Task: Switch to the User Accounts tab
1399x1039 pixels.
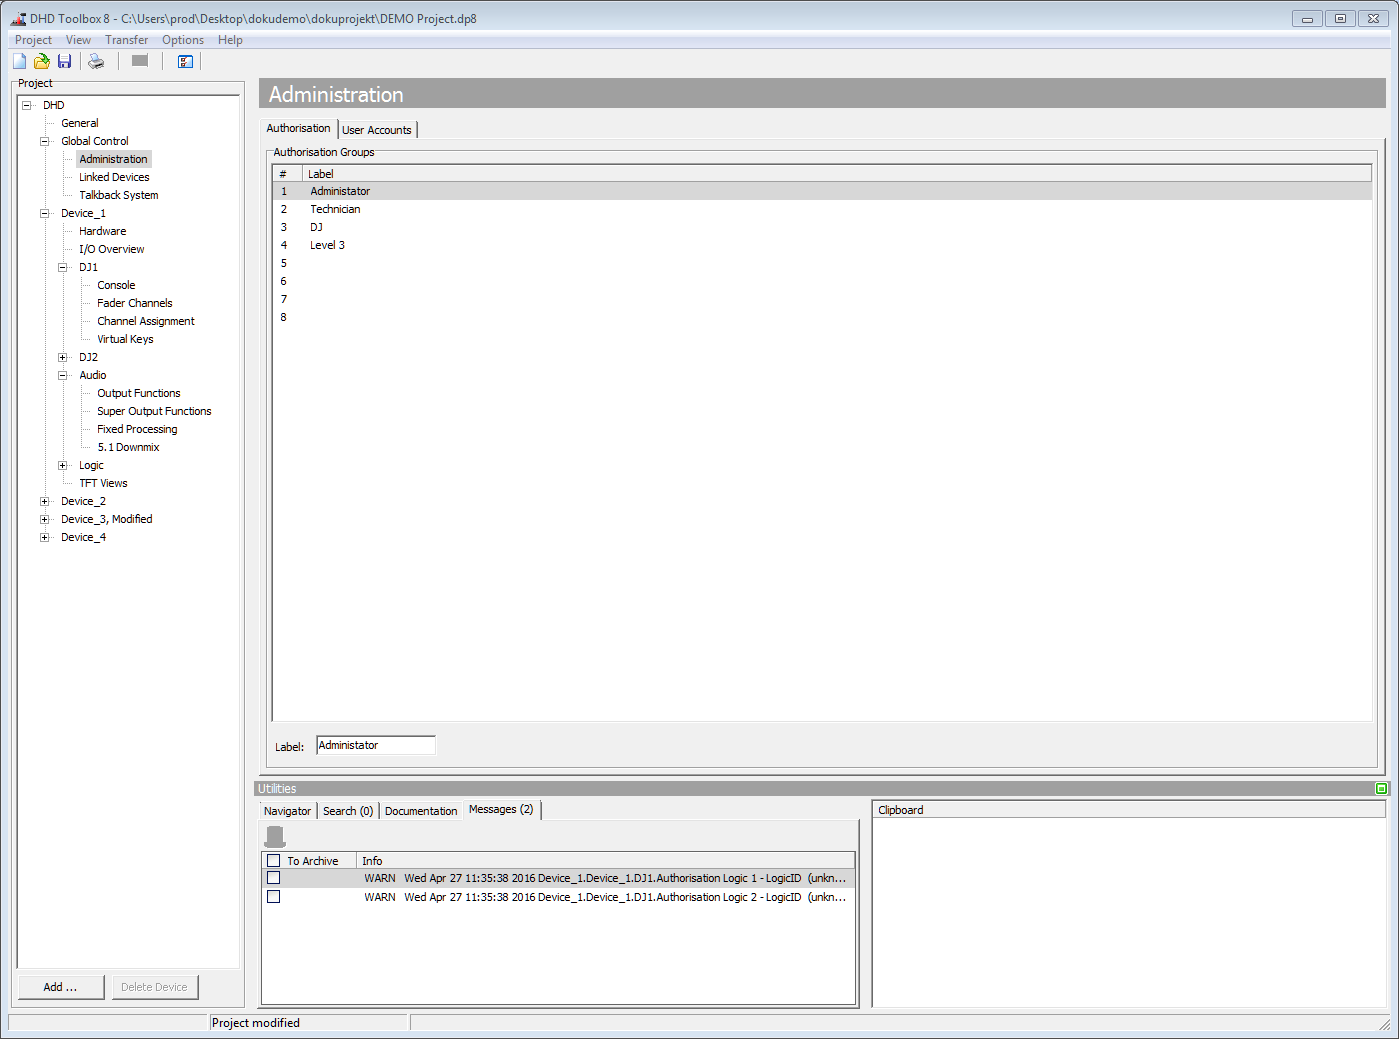Action: click(377, 129)
